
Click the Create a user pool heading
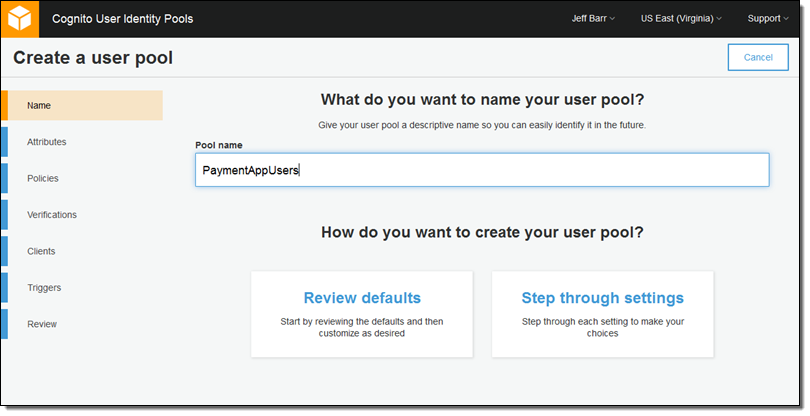93,58
